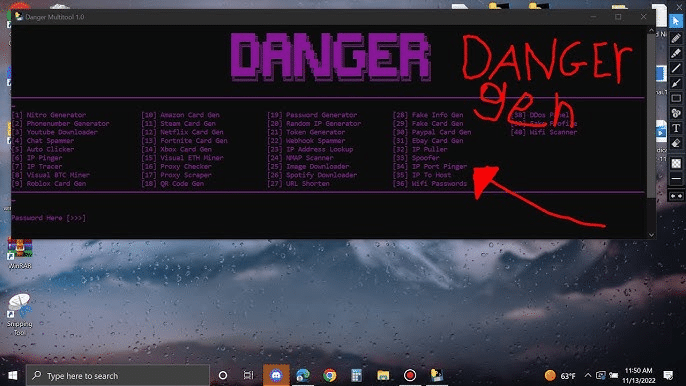Image resolution: width=686 pixels, height=386 pixels.
Task: Click the '[1] Nitro Generator' entry
Action: coord(49,115)
